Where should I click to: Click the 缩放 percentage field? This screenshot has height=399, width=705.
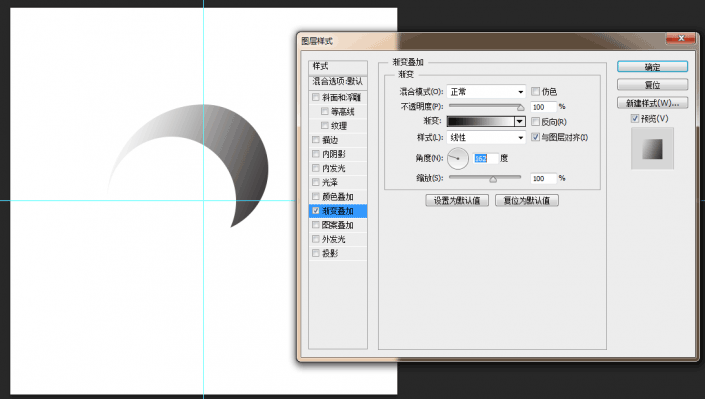click(x=543, y=178)
